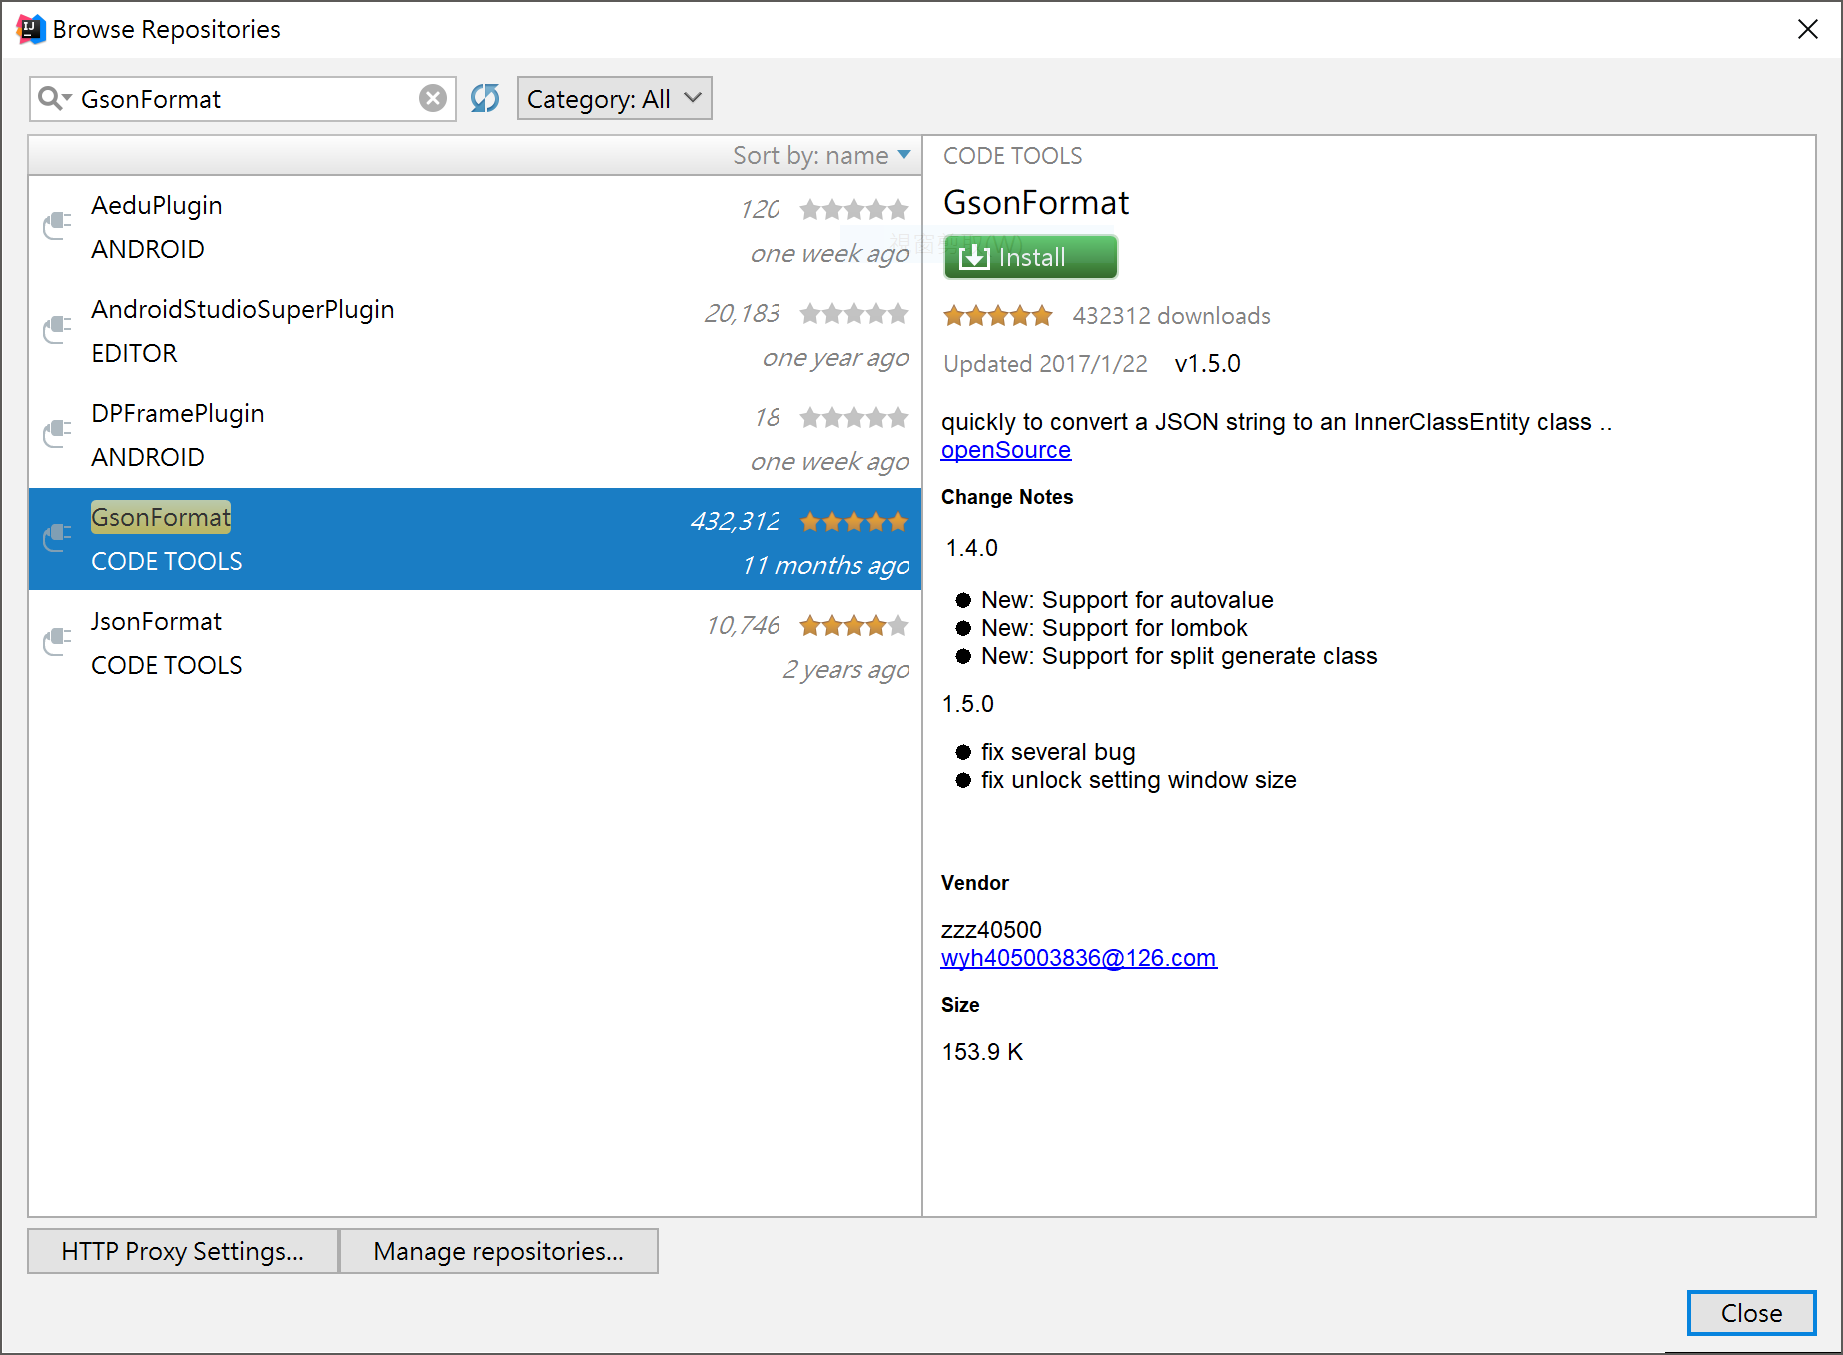Clear the GsonFormat search text
Image resolution: width=1843 pixels, height=1355 pixels.
(x=432, y=98)
